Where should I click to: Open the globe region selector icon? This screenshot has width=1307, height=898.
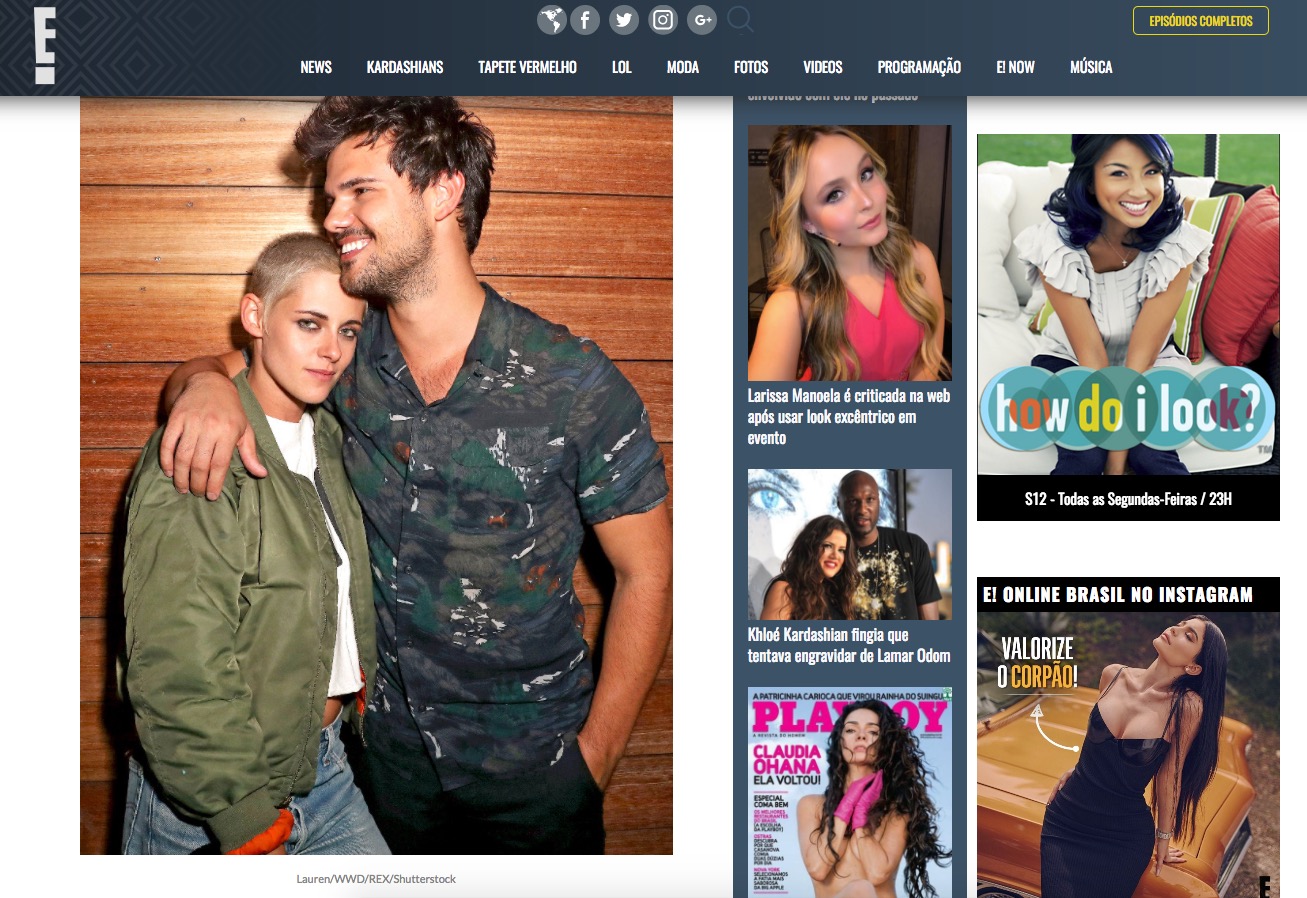[x=551, y=20]
